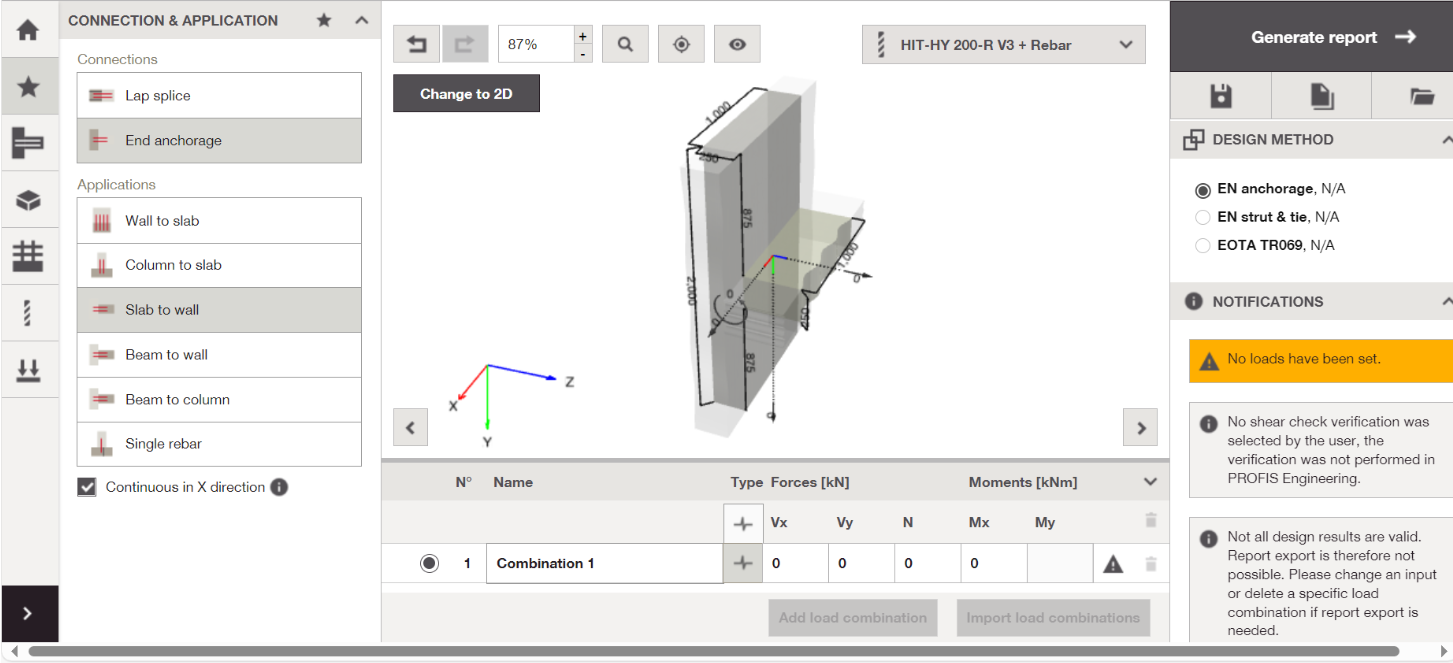Click Change to 2D button
This screenshot has width=1453, height=663.
[466, 94]
